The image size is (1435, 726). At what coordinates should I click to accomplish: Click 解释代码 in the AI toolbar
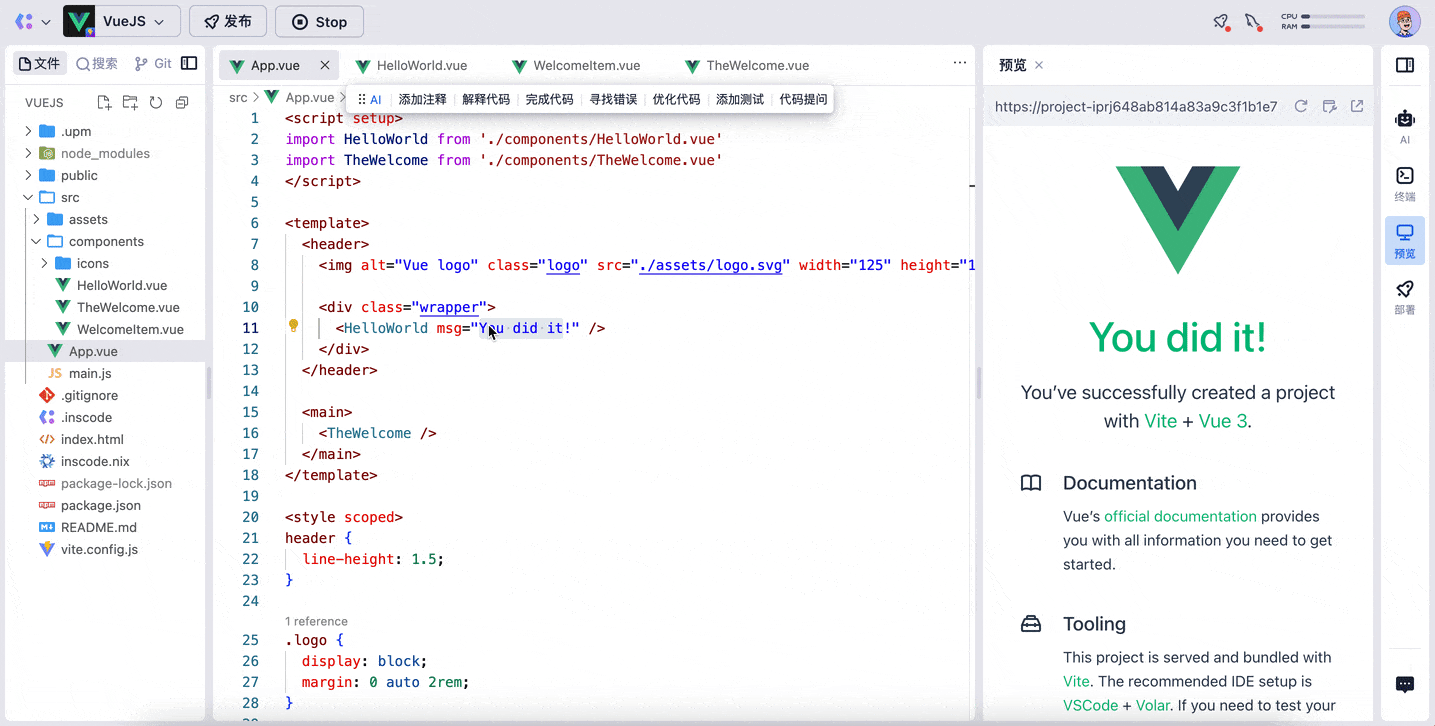click(x=486, y=99)
